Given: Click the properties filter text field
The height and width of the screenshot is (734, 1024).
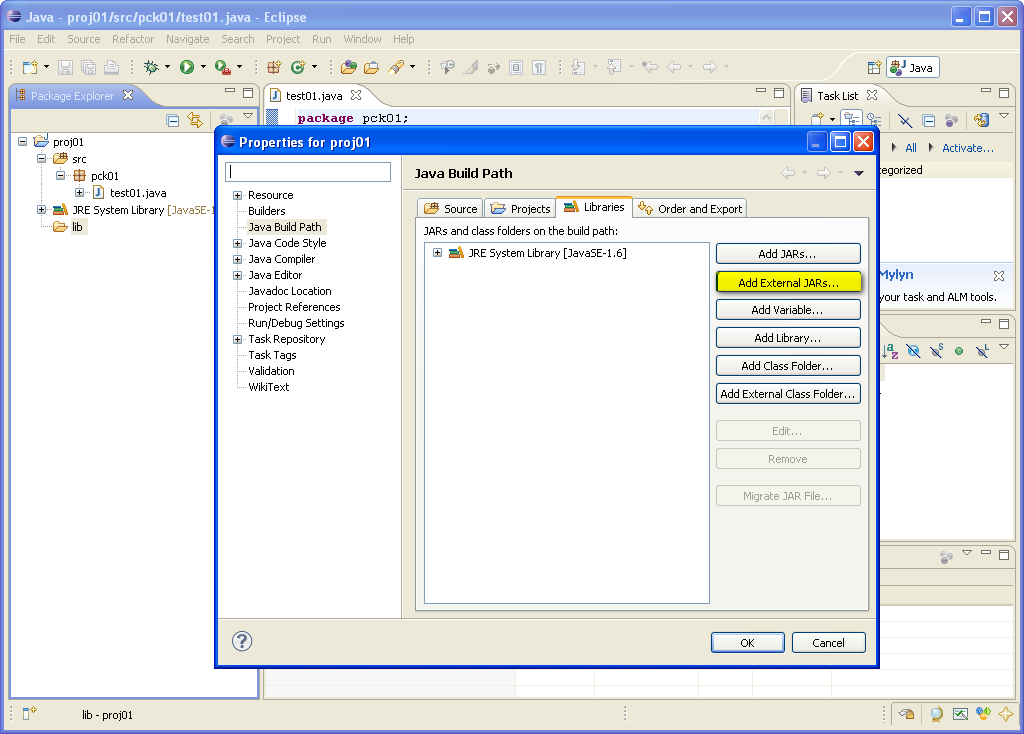Looking at the screenshot, I should (308, 172).
